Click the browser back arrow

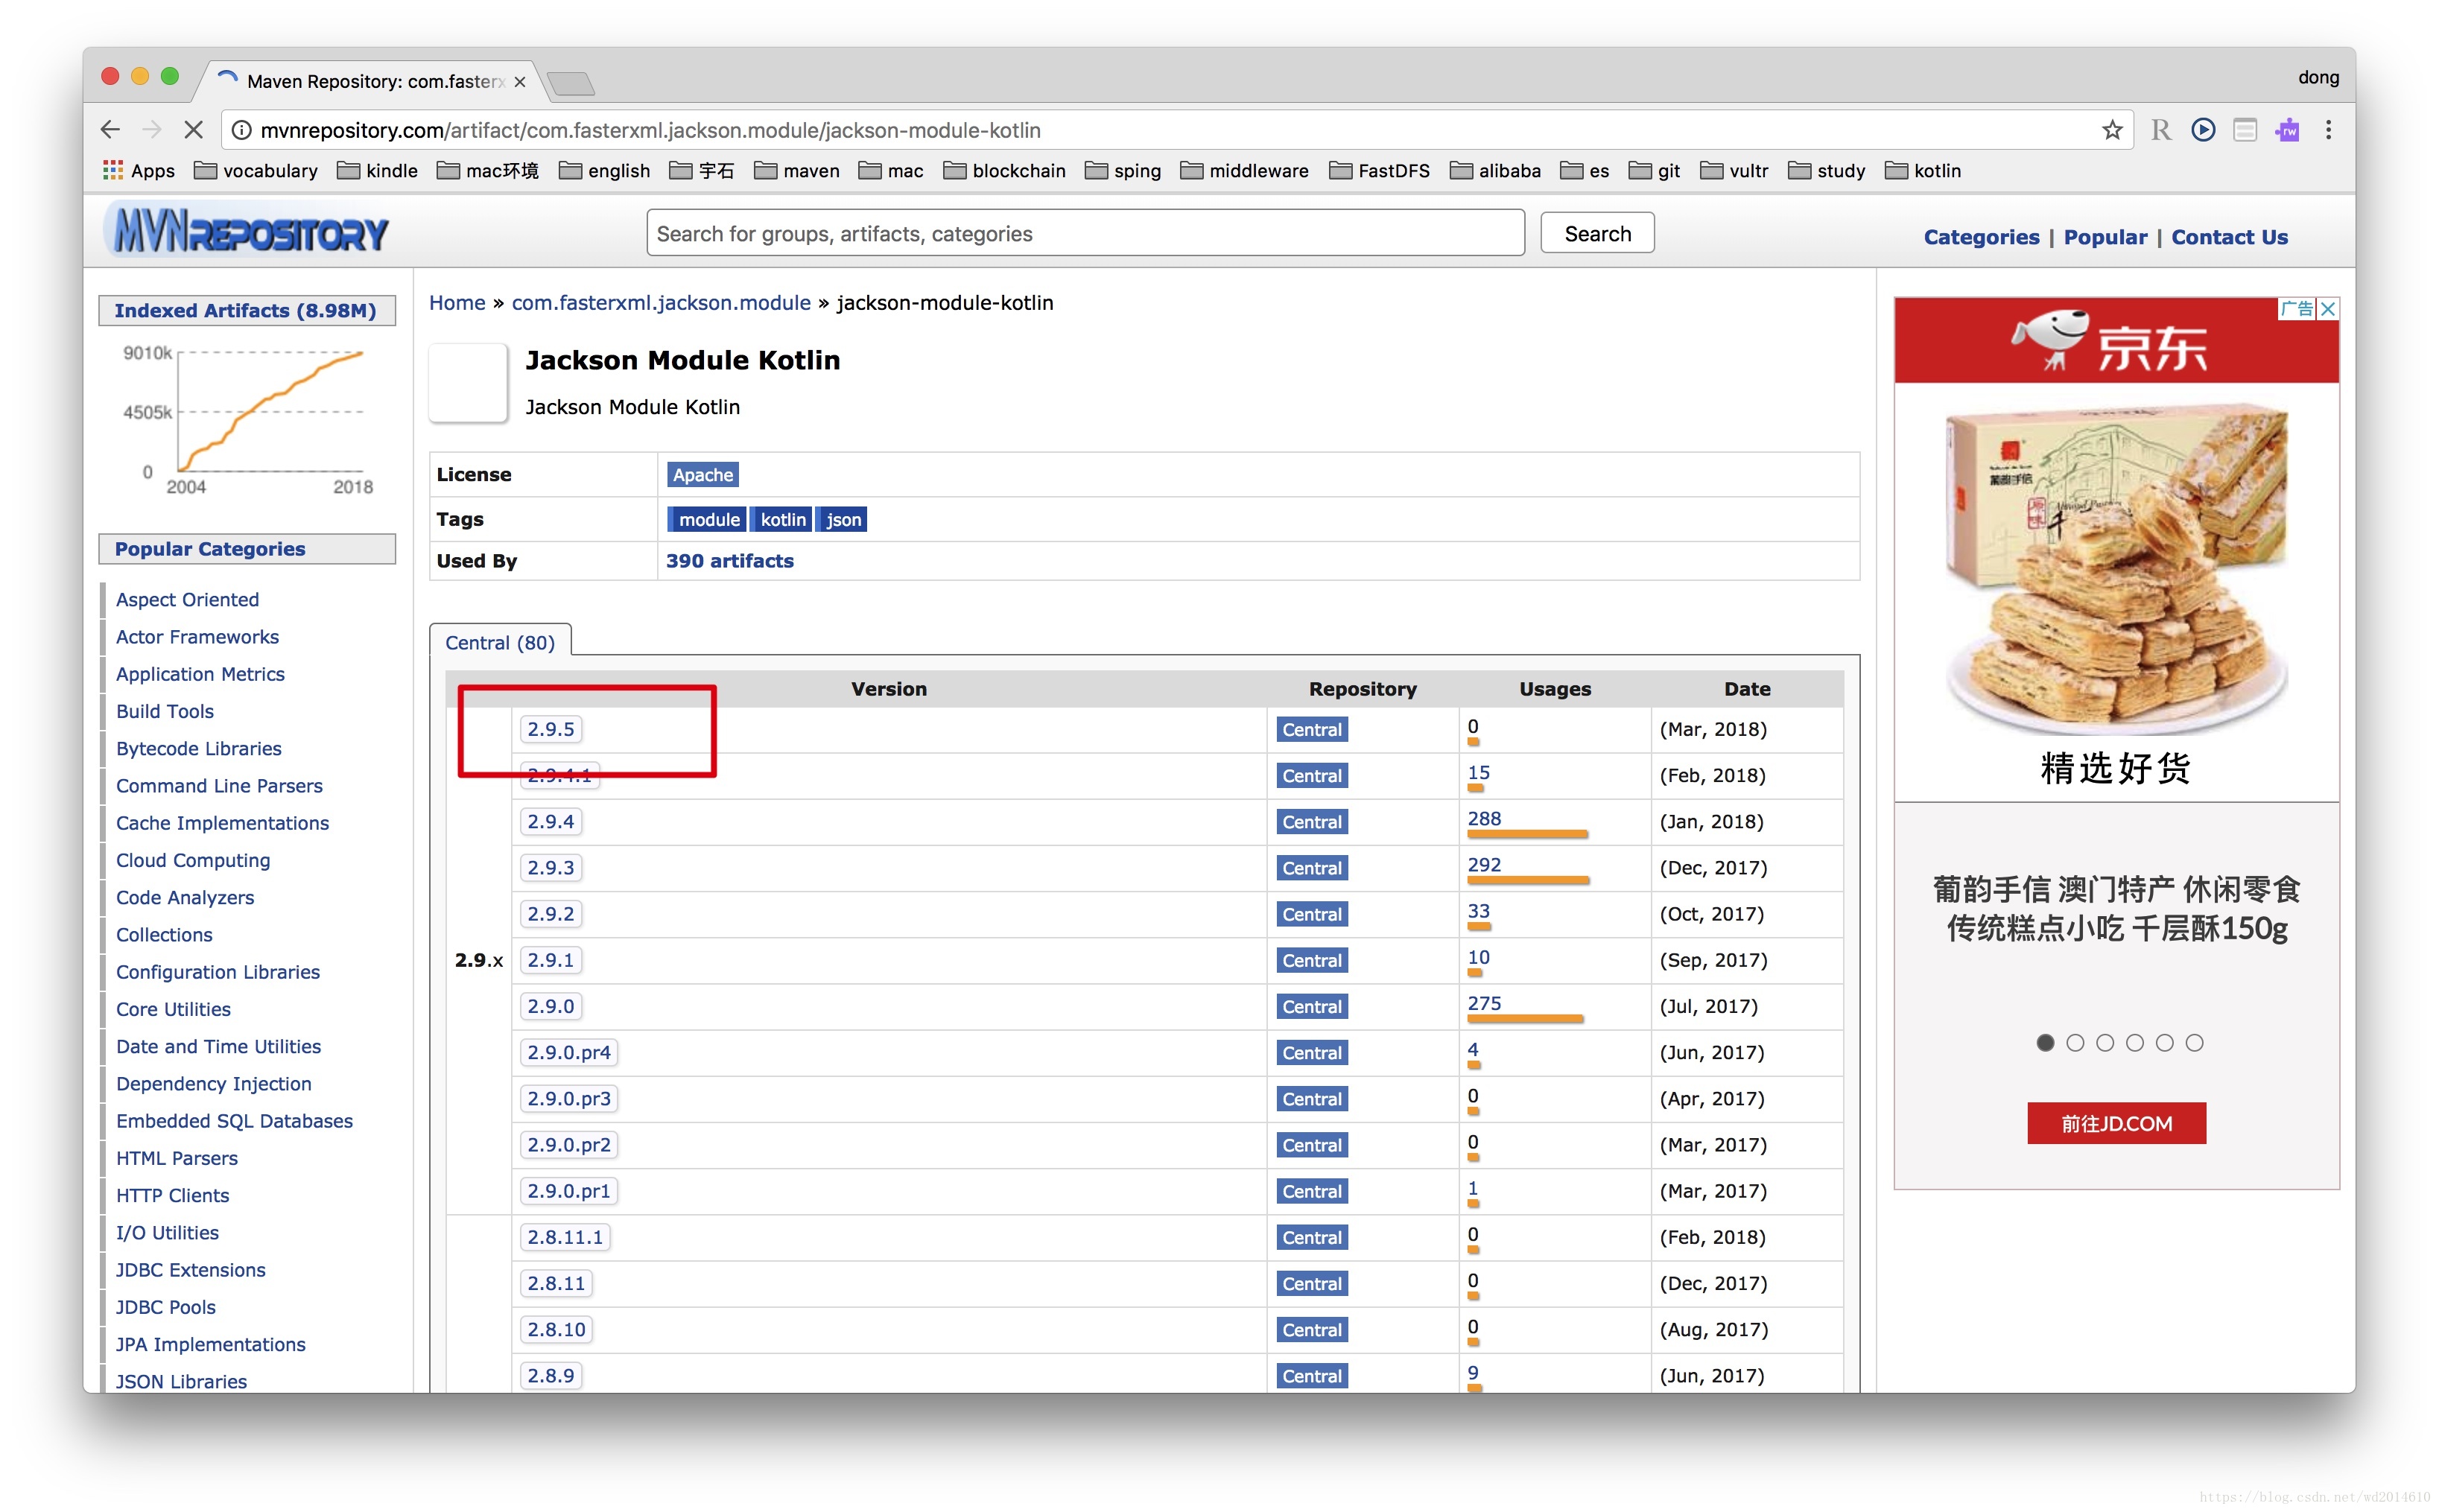[x=110, y=130]
